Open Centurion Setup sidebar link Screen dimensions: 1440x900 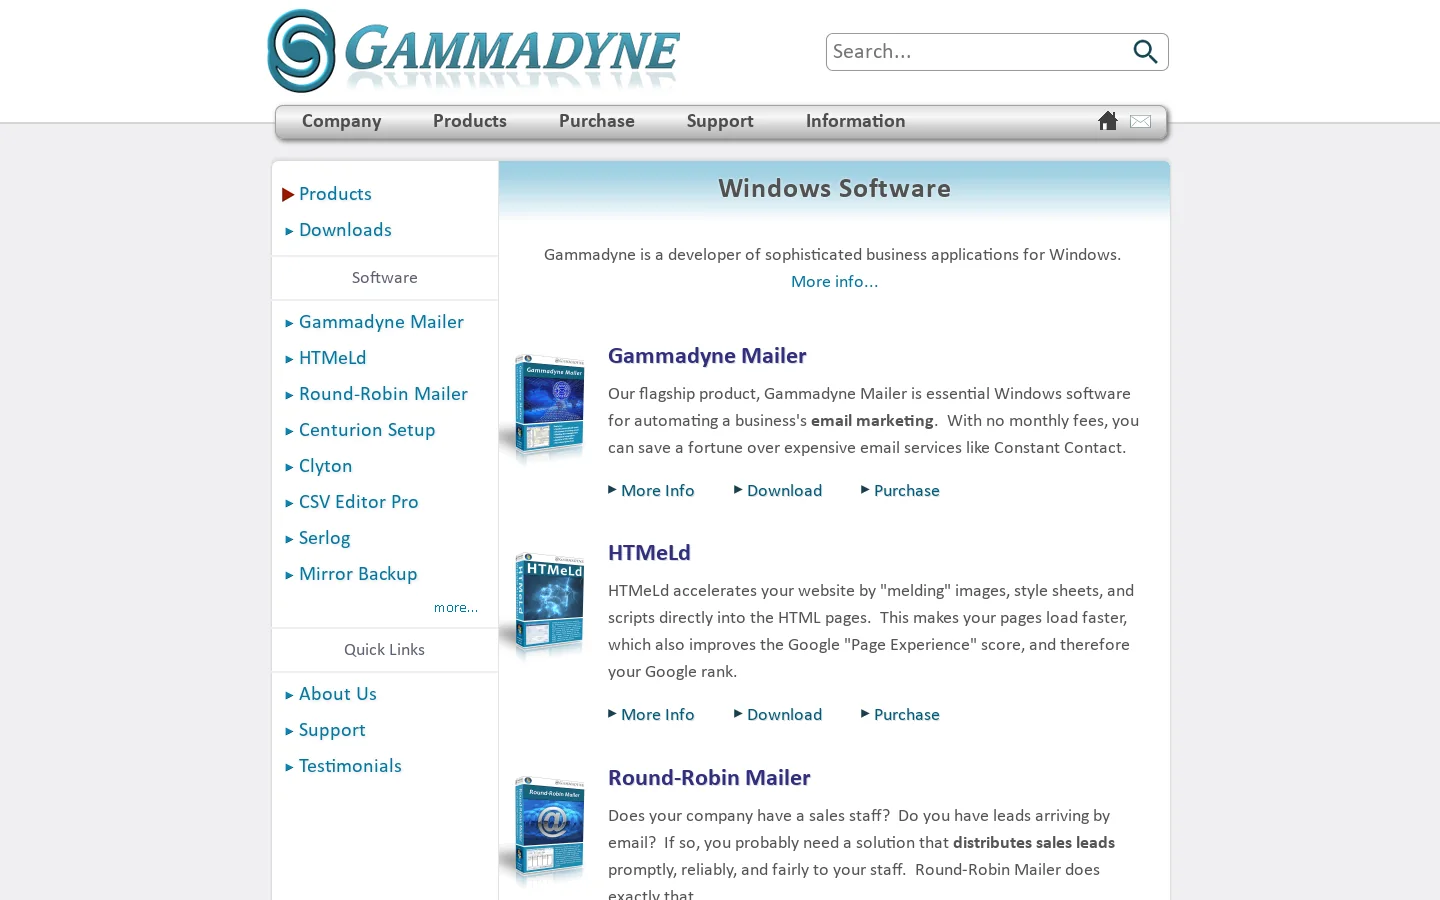pyautogui.click(x=367, y=430)
